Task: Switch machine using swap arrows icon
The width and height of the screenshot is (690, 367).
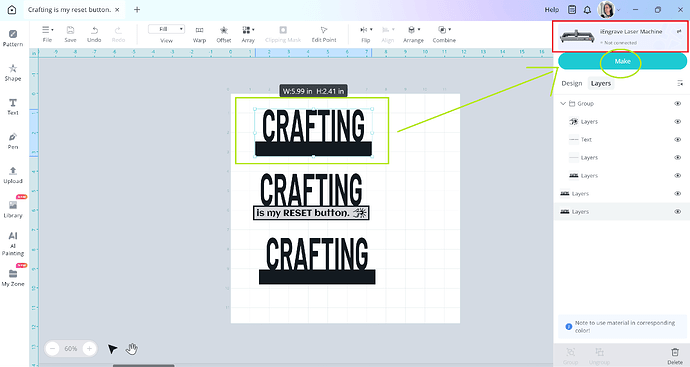Action: [x=679, y=31]
